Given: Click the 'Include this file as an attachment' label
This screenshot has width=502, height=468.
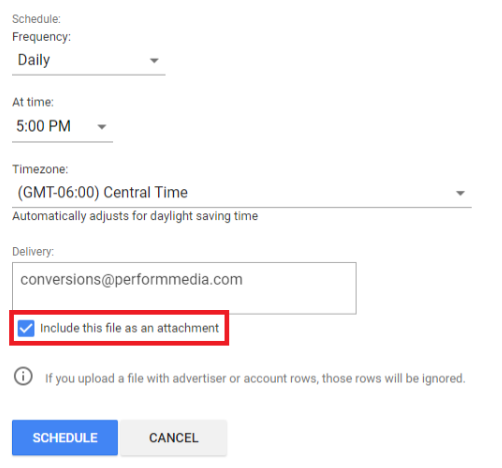Looking at the screenshot, I should coord(129,328).
